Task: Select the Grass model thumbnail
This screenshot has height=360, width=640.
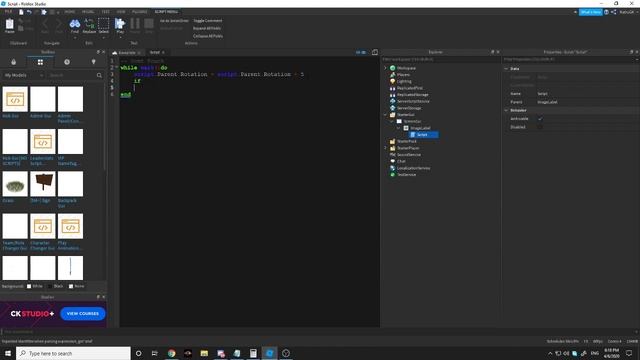Action: point(15,184)
